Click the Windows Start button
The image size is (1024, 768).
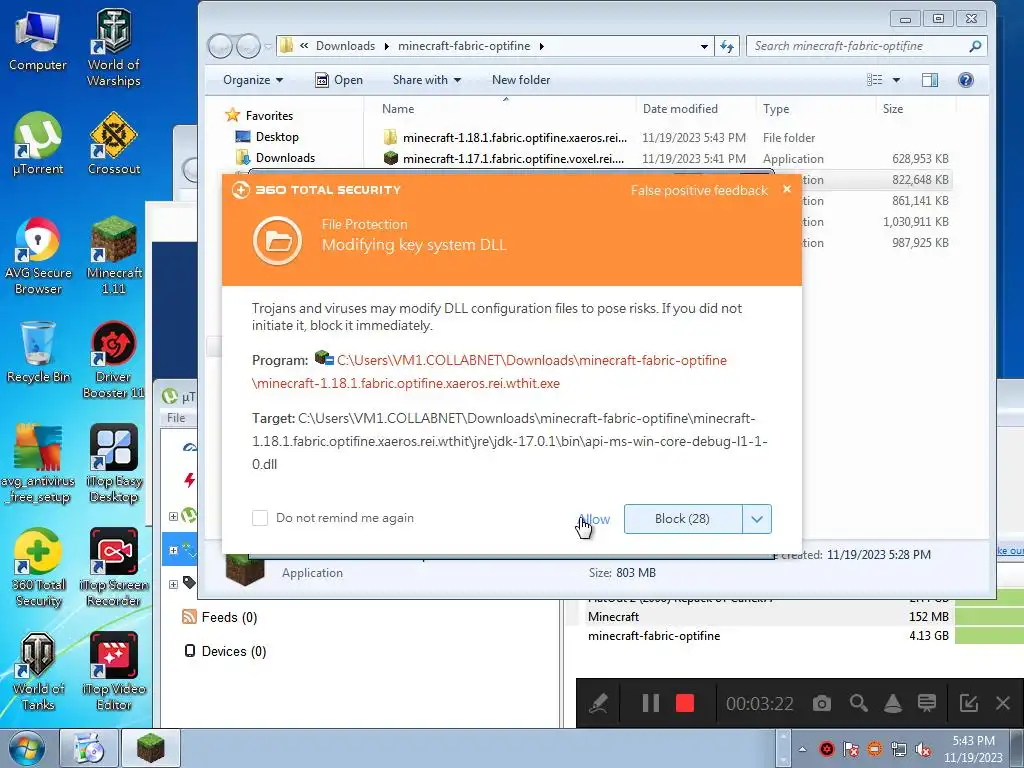click(27, 748)
